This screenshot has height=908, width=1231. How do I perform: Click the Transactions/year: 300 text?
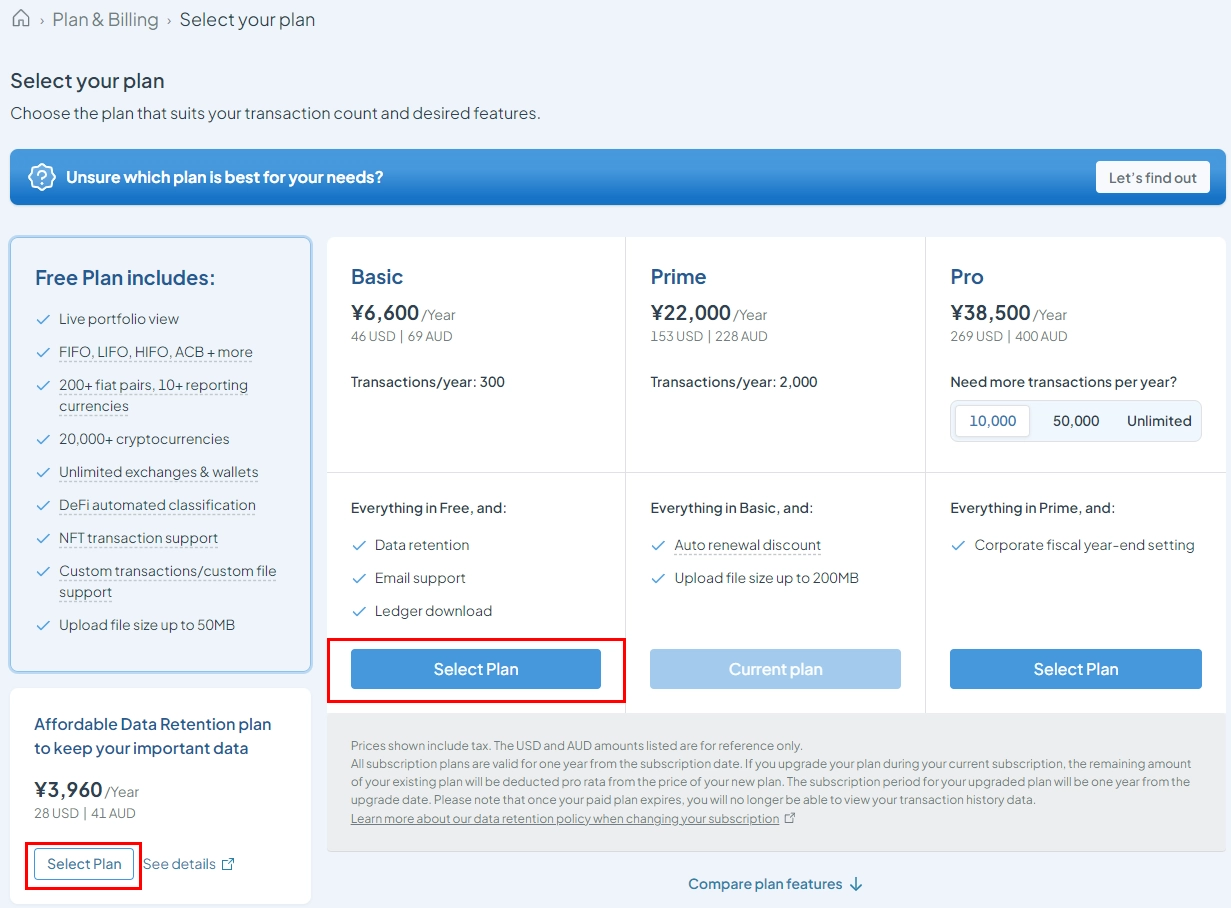[x=428, y=382]
